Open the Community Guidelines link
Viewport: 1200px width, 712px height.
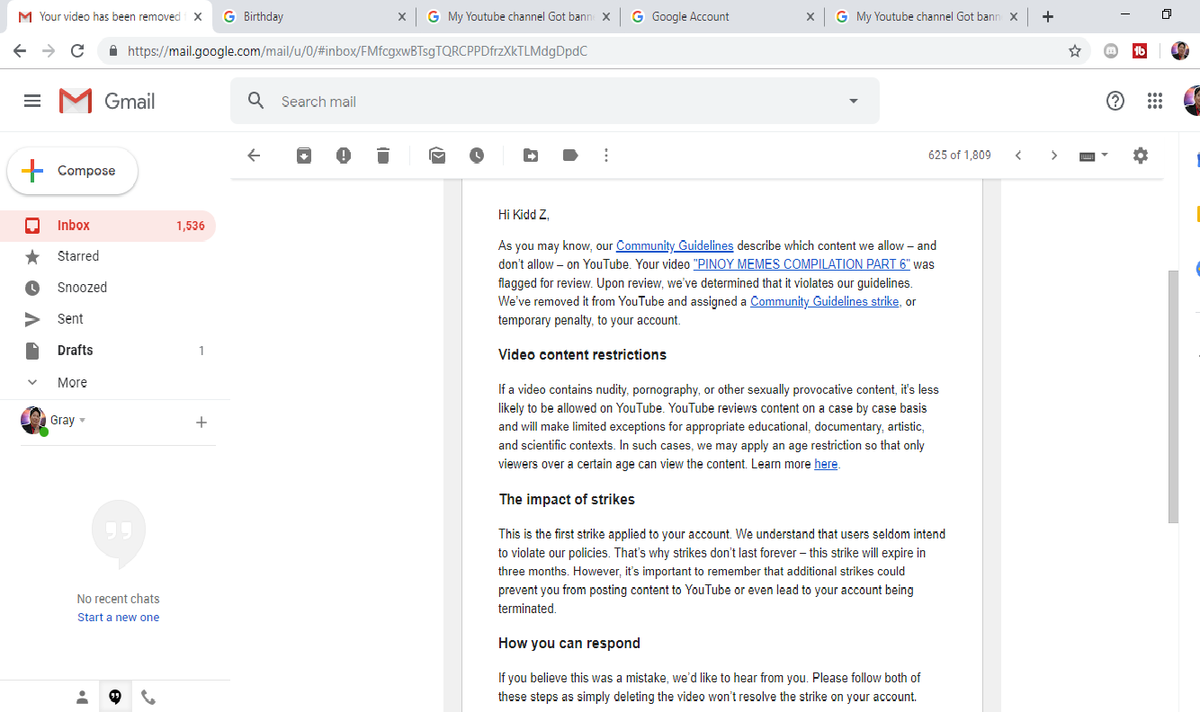[675, 246]
